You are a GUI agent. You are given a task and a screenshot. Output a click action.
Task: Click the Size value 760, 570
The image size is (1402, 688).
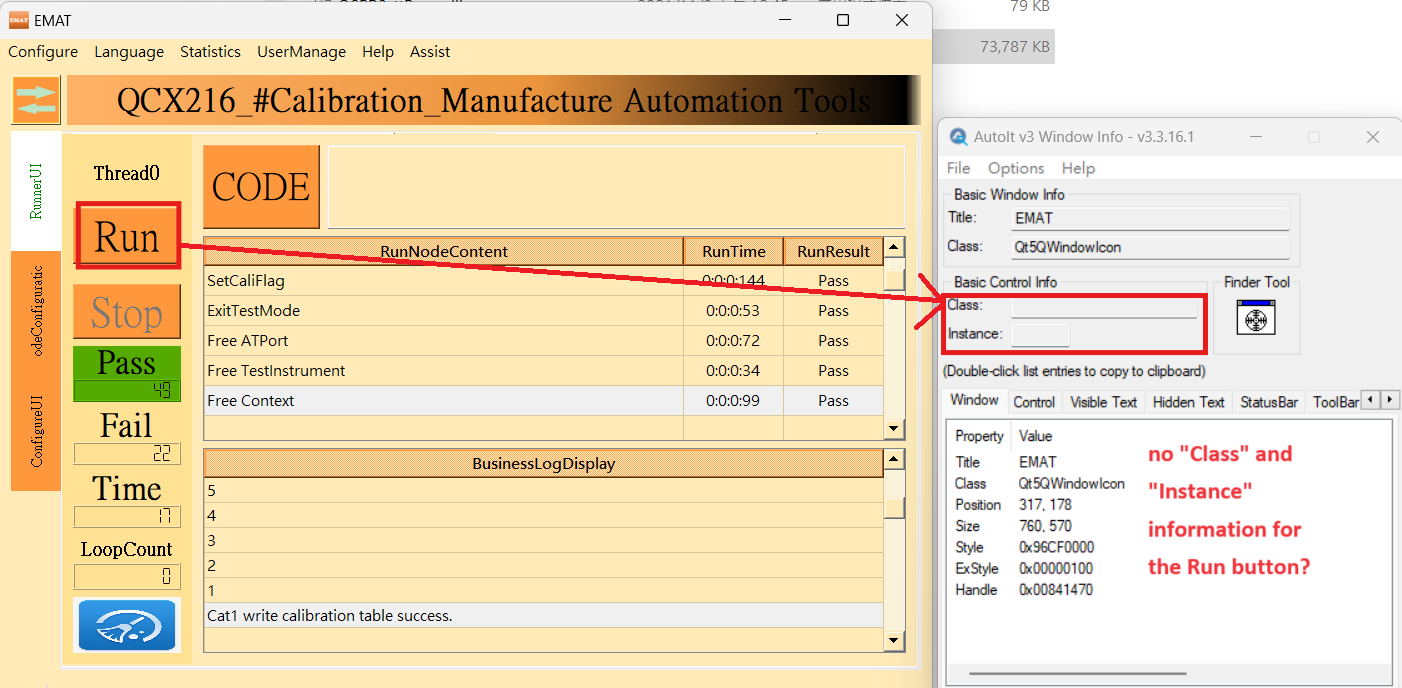(x=1045, y=526)
